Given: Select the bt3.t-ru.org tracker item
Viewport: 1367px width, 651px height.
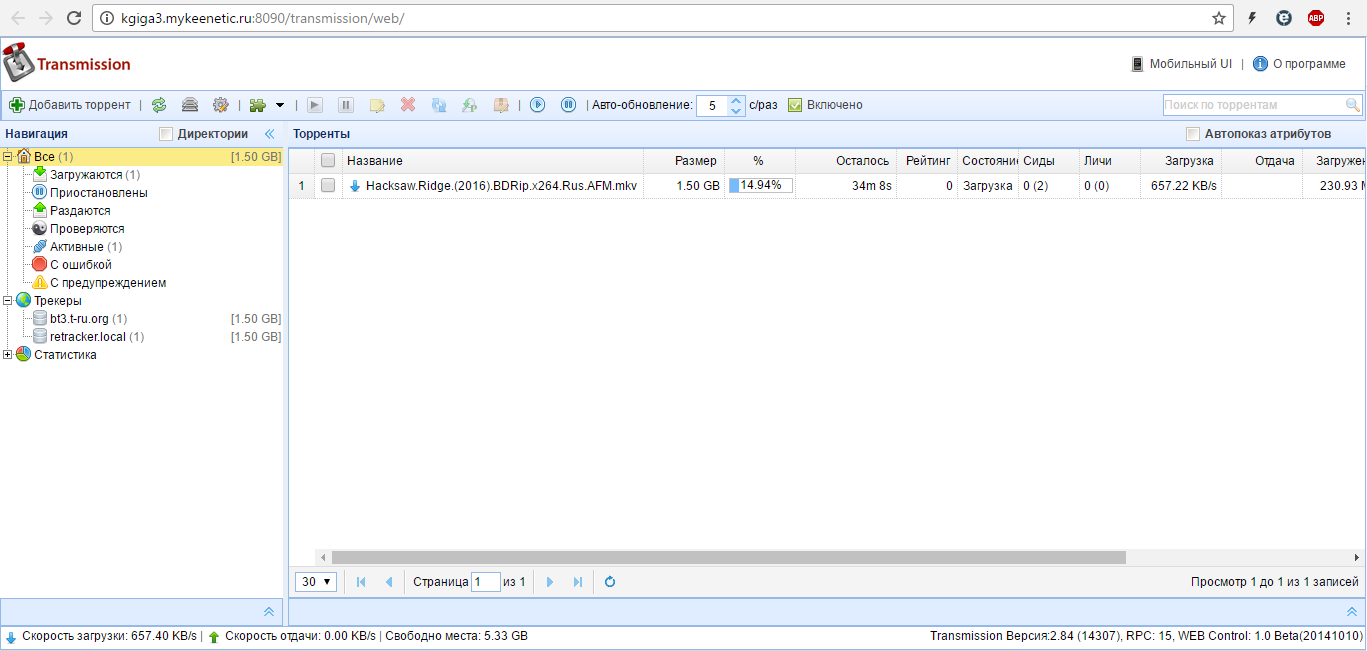Looking at the screenshot, I should tap(79, 319).
